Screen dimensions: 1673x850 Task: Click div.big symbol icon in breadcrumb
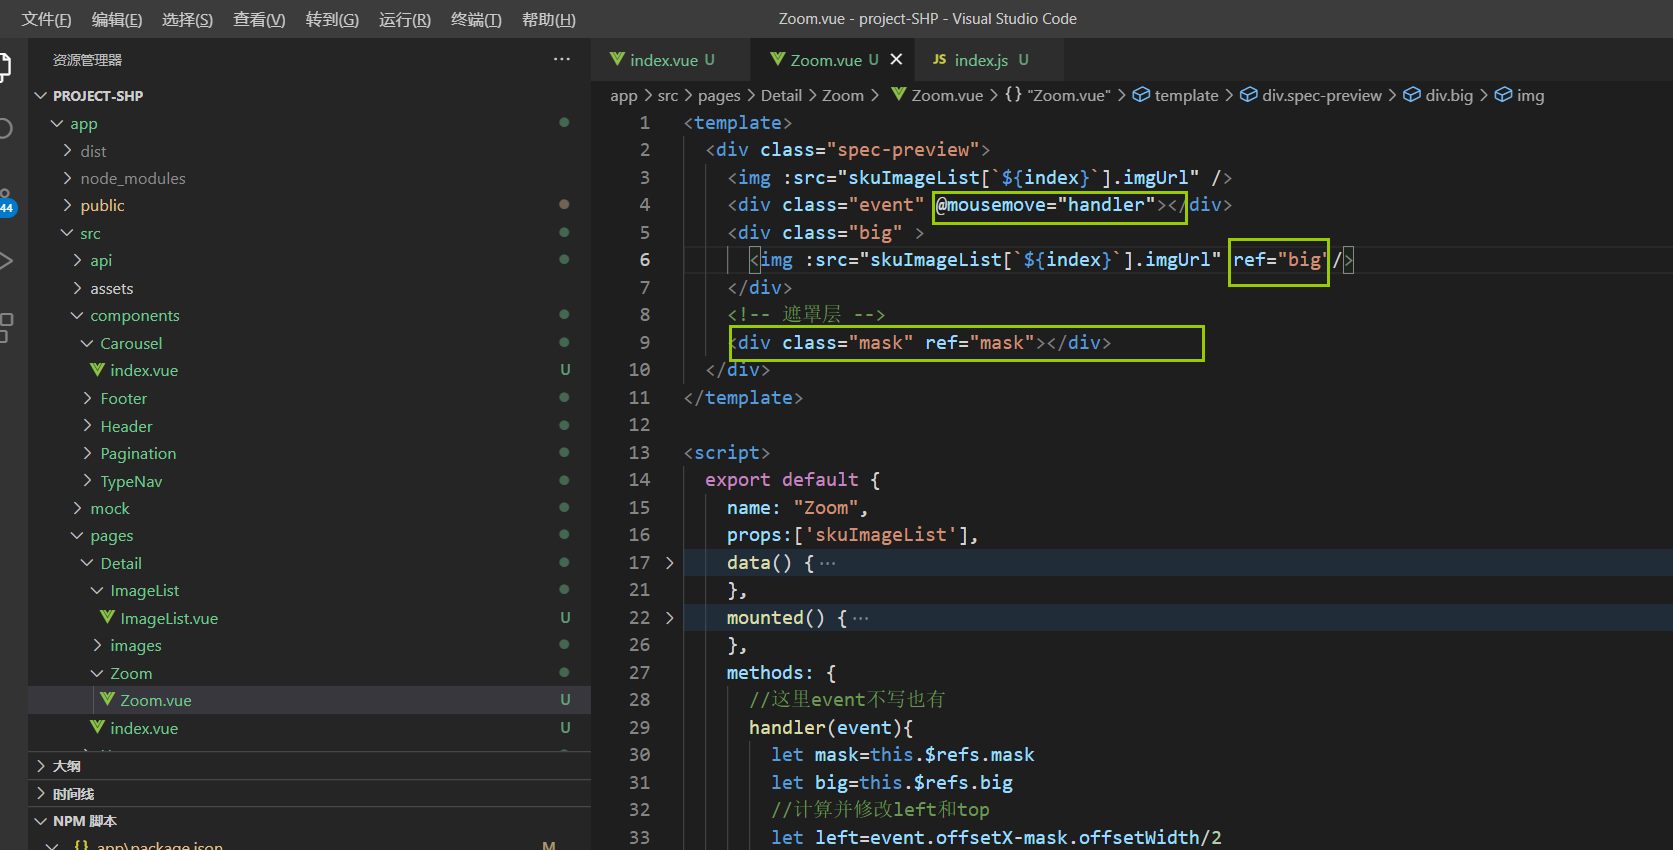point(1412,95)
